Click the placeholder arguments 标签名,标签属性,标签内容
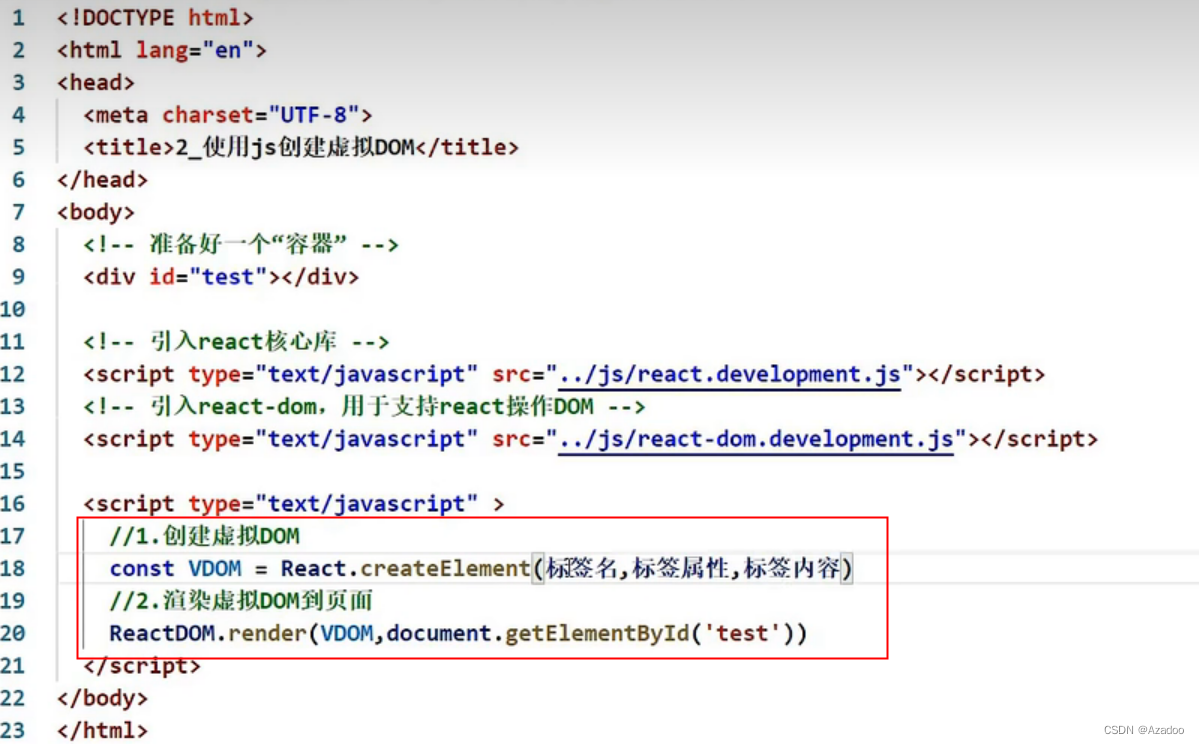This screenshot has width=1199, height=744. pyautogui.click(x=693, y=568)
